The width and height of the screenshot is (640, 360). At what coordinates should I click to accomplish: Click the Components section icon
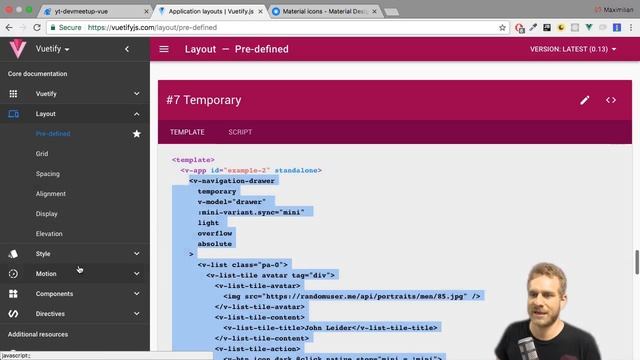[13, 294]
